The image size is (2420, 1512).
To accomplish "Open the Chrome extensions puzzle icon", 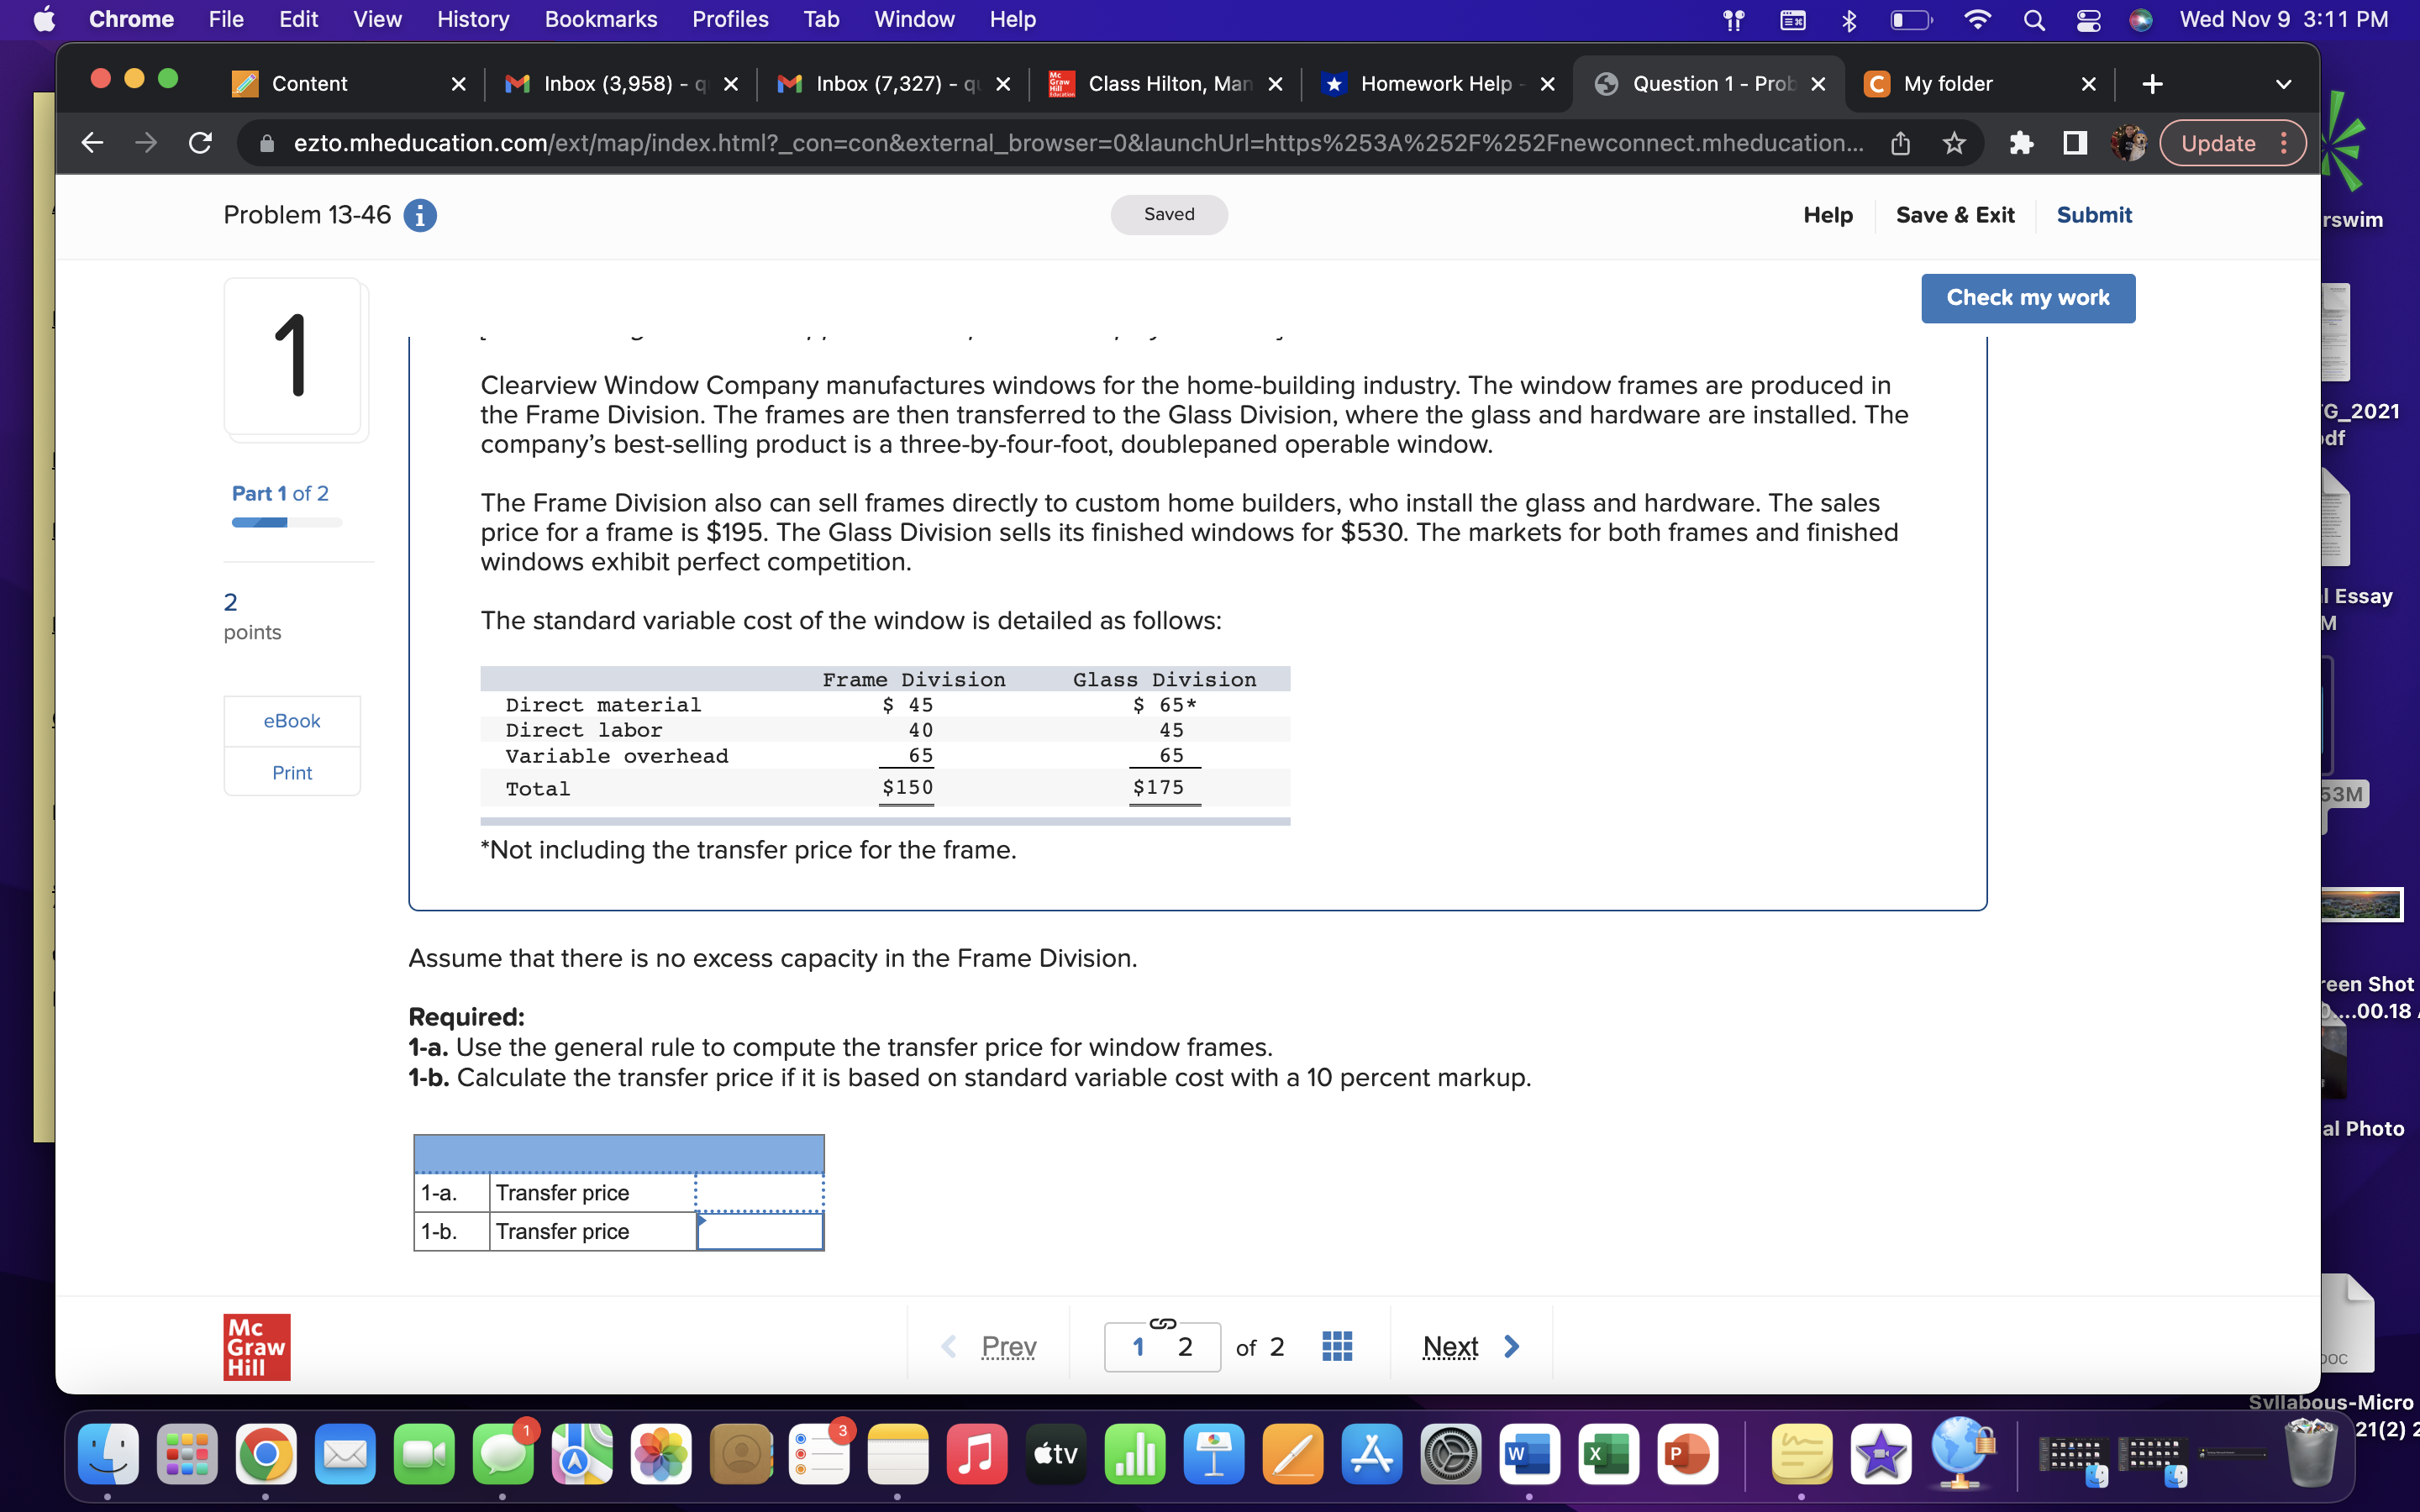I will [2021, 143].
